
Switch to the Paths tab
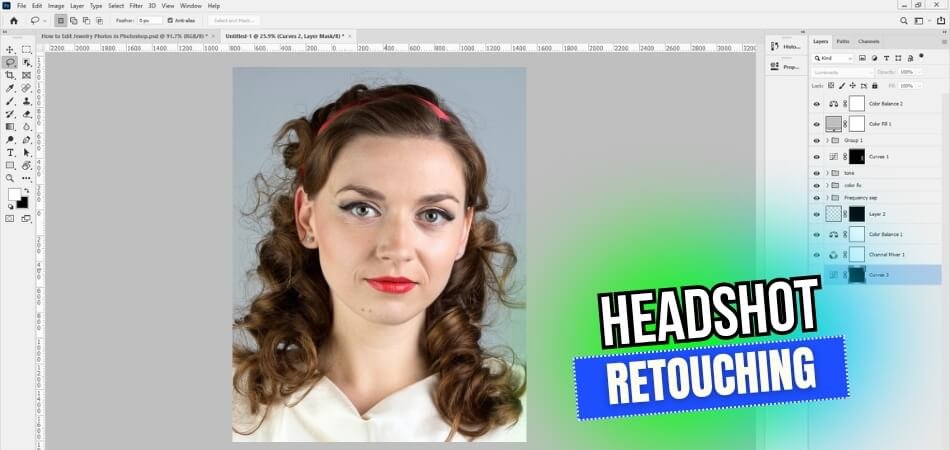pos(843,41)
